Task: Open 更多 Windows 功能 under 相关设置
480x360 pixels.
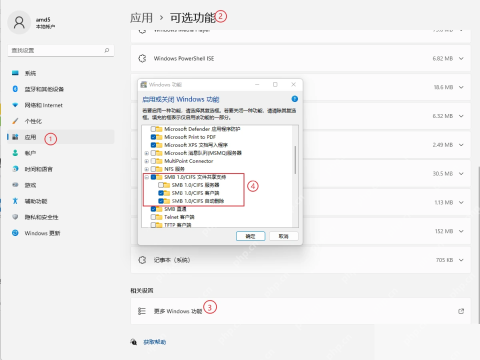Action: (x=301, y=311)
